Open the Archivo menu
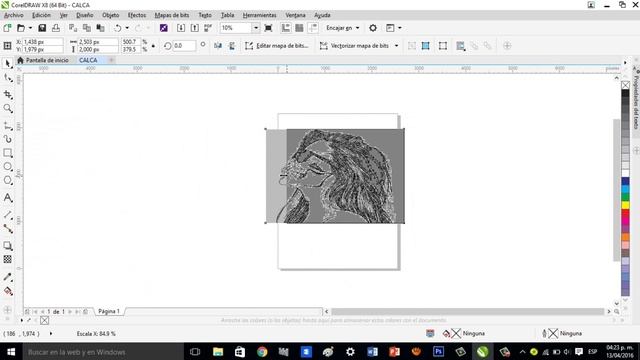Screen dimensions: 640x360 coord(13,15)
